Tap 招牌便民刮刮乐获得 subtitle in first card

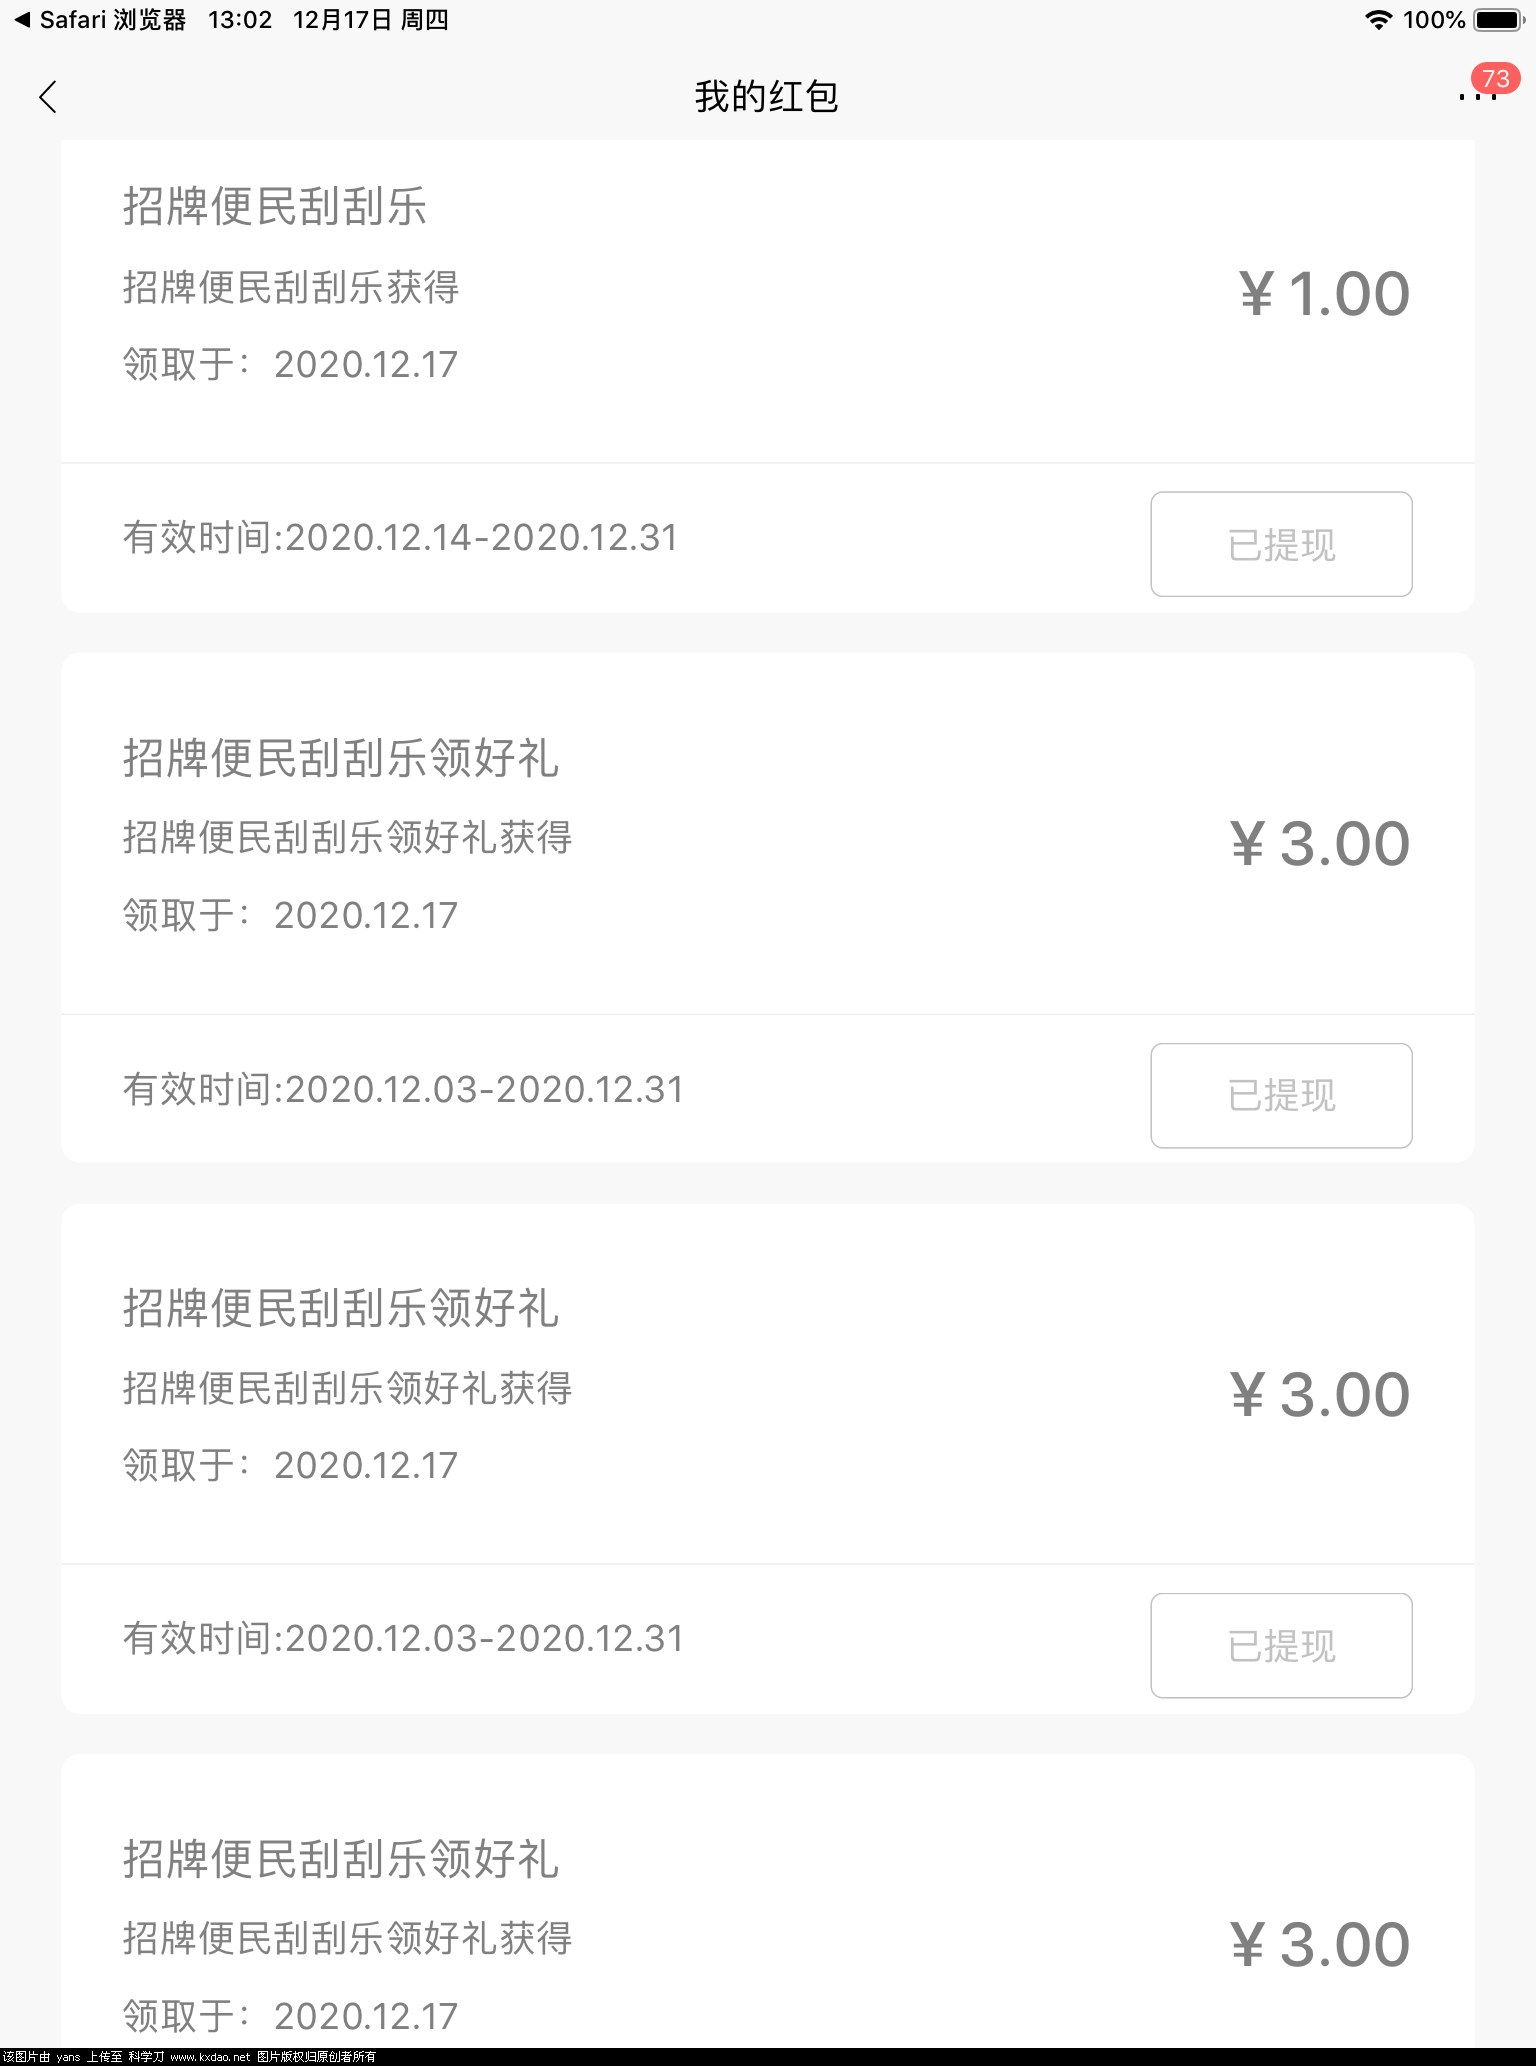point(290,288)
